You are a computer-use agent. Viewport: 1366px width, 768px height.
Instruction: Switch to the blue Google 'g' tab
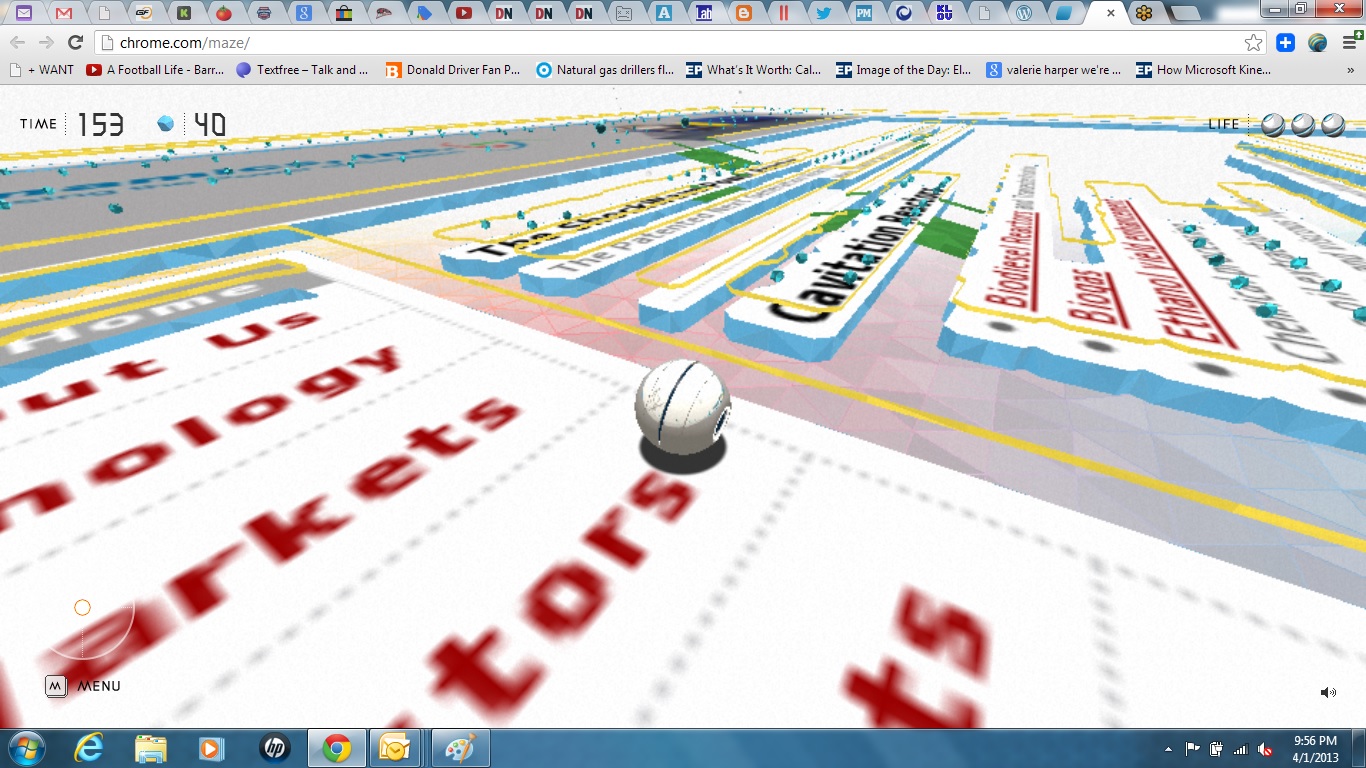[304, 13]
